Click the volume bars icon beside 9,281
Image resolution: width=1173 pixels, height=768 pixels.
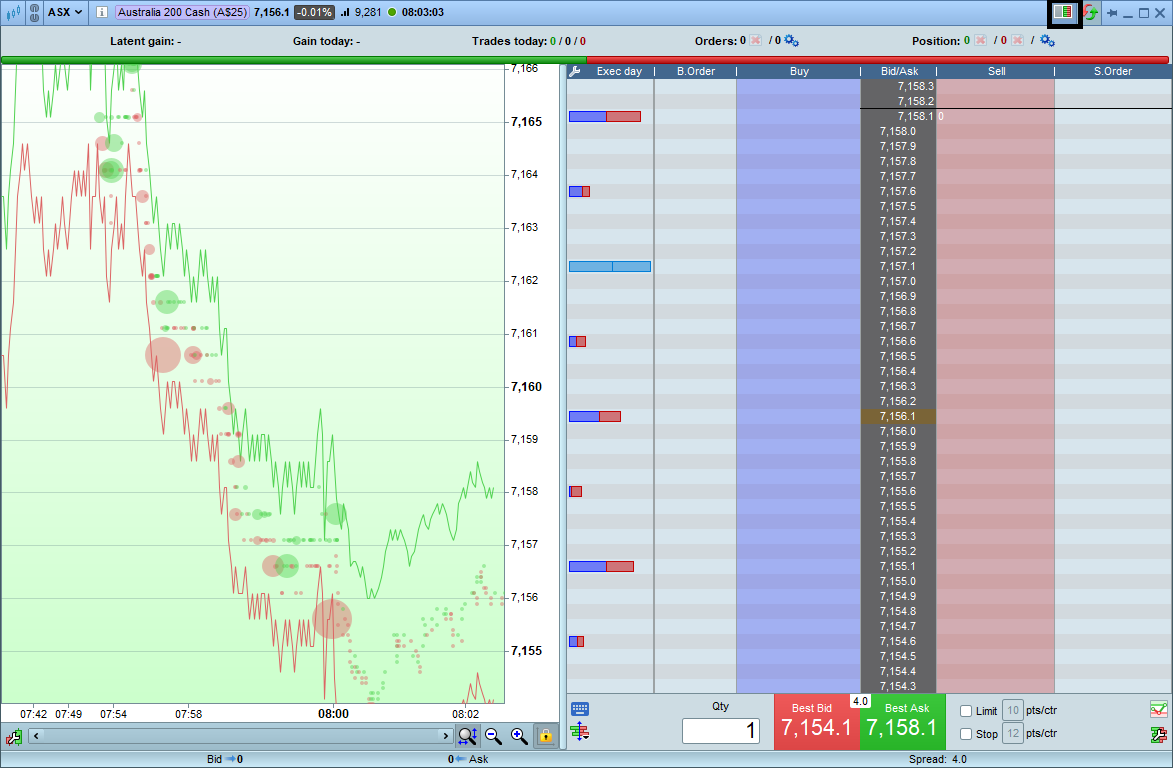pos(345,12)
